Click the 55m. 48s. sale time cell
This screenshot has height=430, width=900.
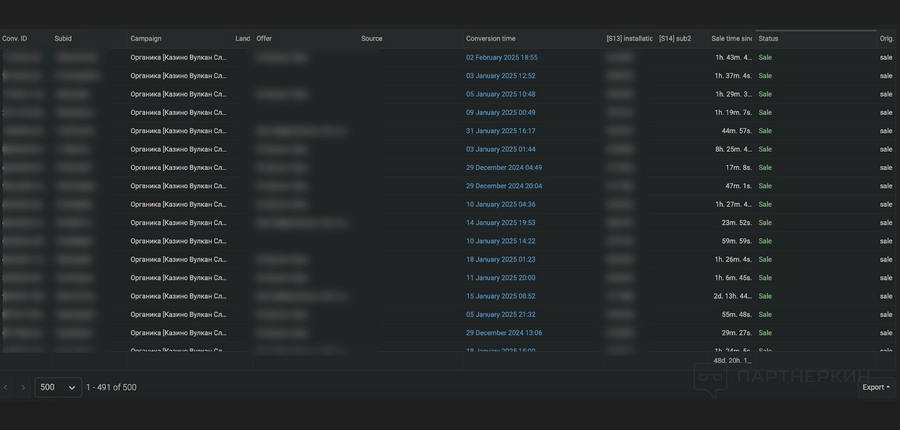[736, 315]
